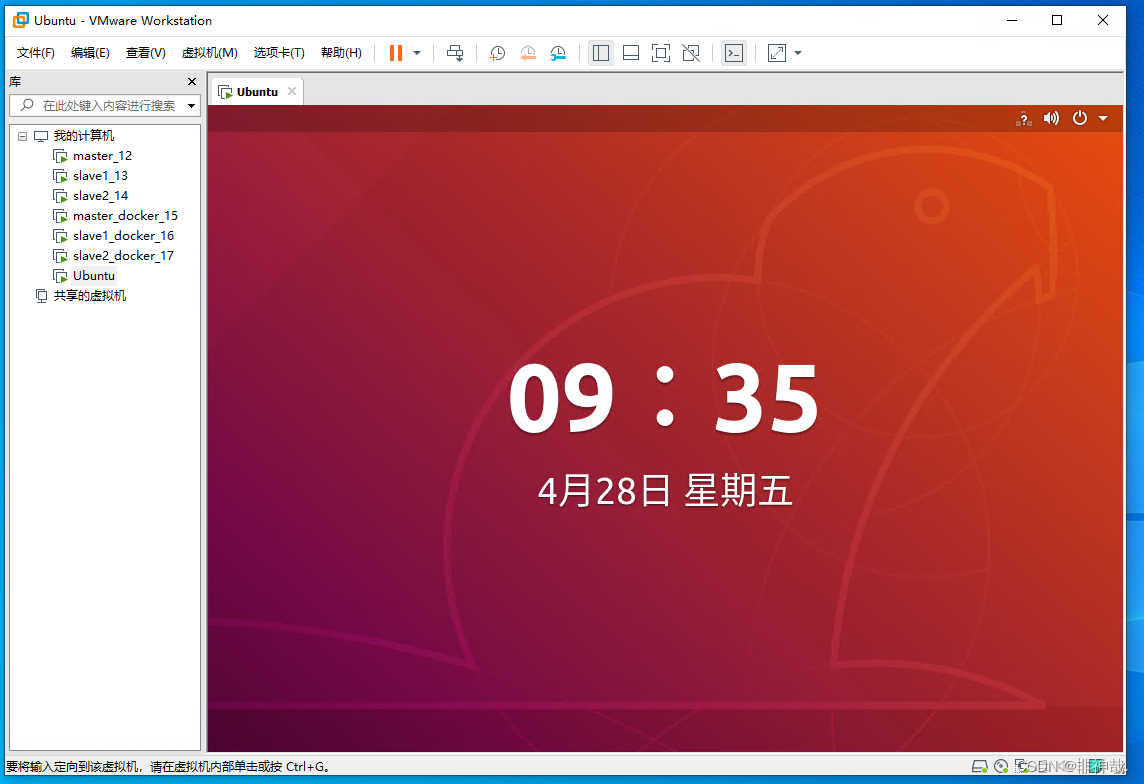Send Ctrl+Alt+Del to the virtual machine
This screenshot has height=784, width=1144.
coord(455,53)
